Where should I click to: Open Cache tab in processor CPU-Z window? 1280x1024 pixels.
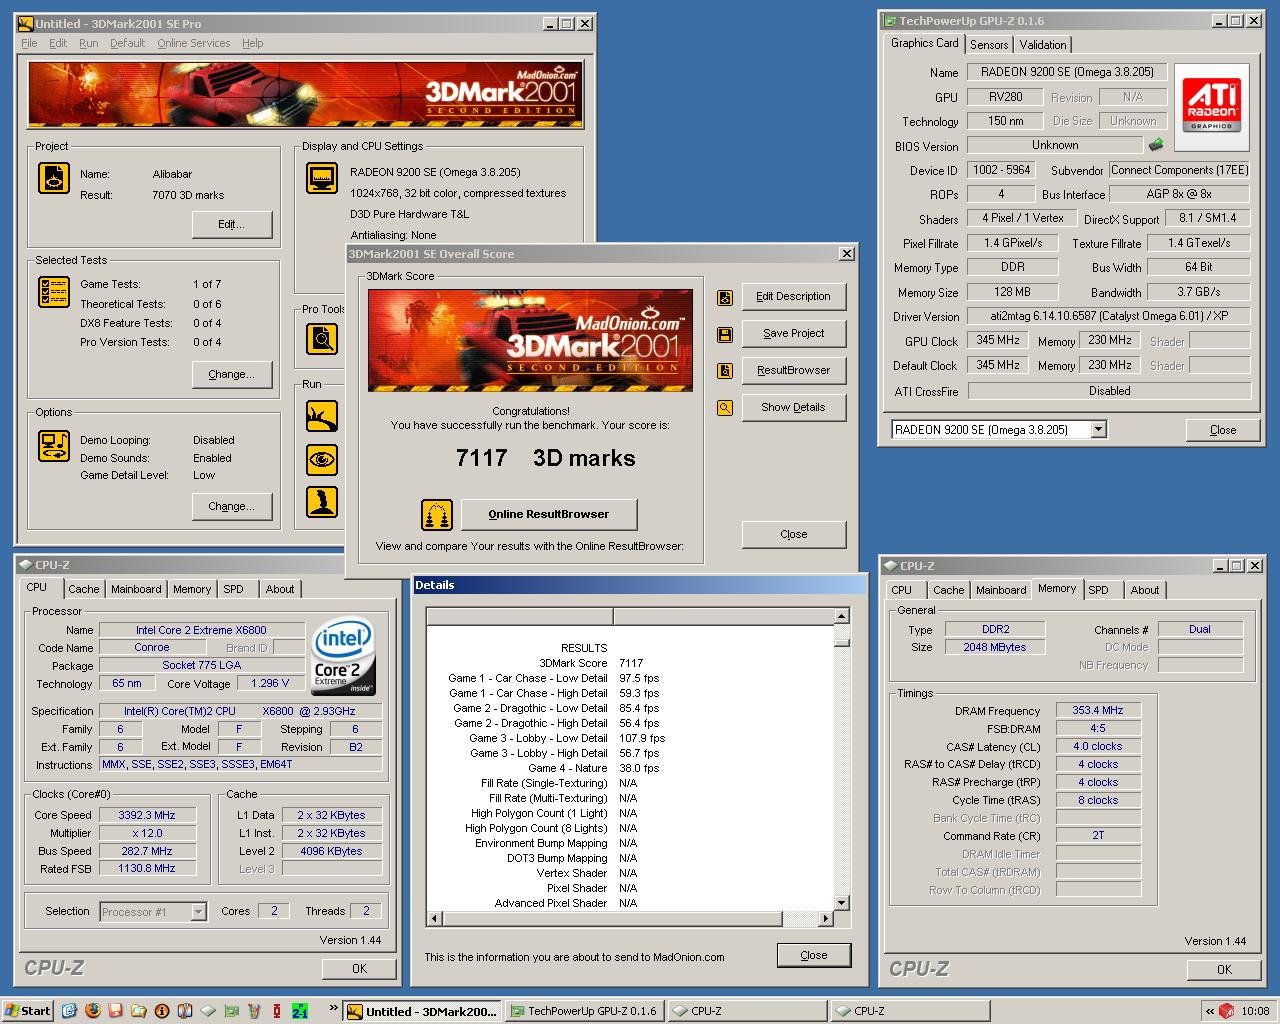84,589
